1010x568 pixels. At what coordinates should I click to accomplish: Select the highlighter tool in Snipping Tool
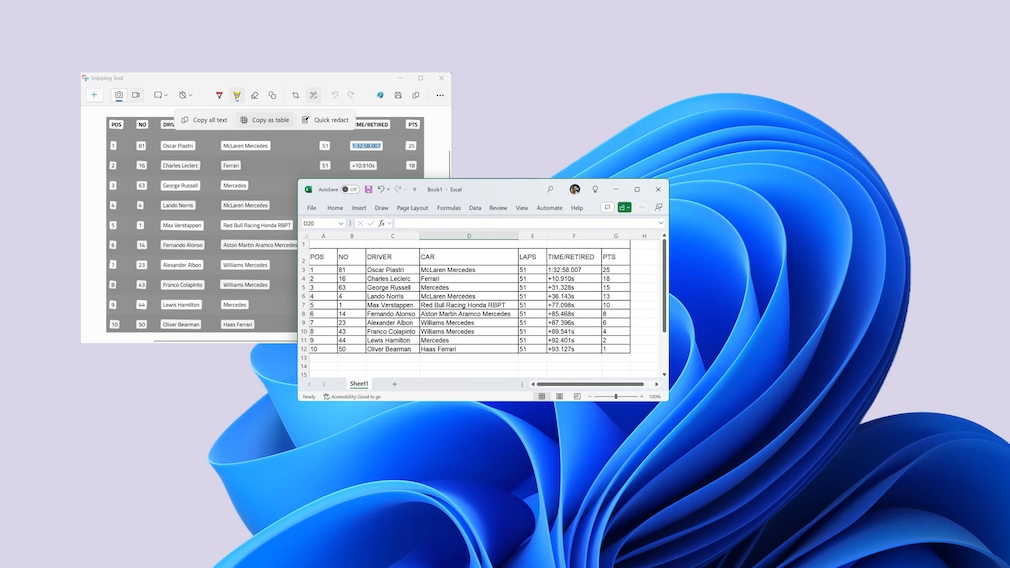(237, 96)
